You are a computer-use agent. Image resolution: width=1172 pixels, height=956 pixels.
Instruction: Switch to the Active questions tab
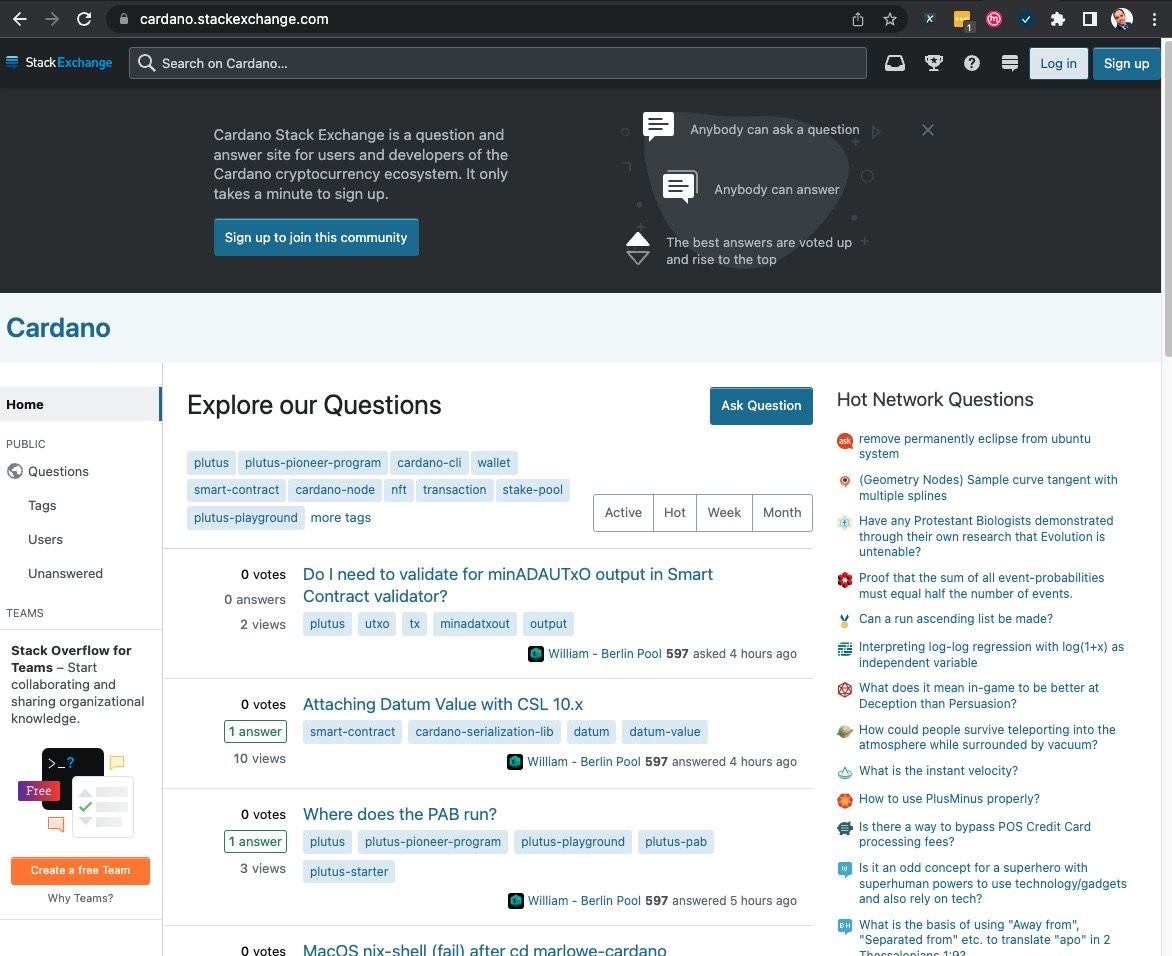pyautogui.click(x=623, y=513)
